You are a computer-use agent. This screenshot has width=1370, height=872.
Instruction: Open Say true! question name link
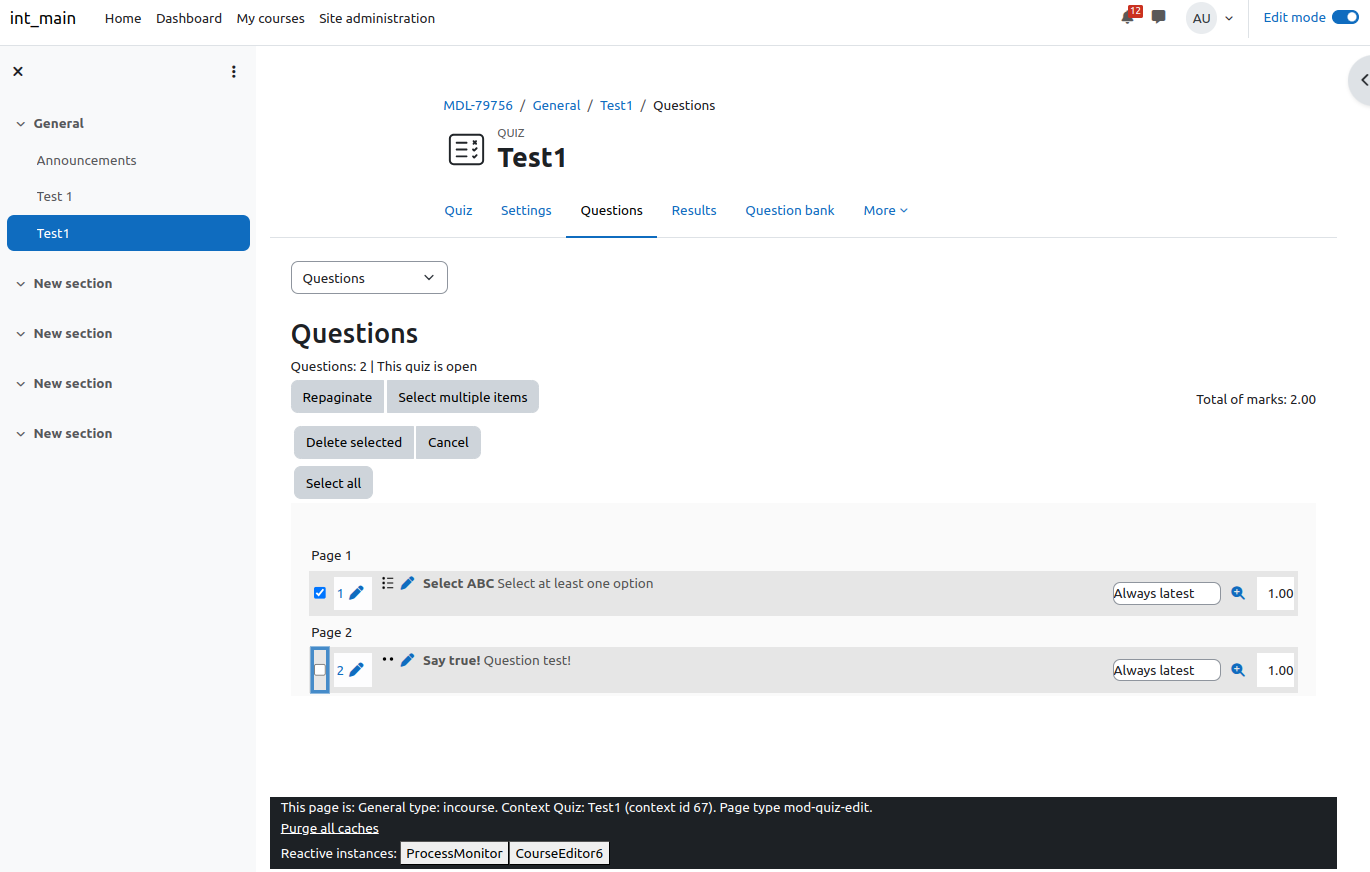coord(451,660)
